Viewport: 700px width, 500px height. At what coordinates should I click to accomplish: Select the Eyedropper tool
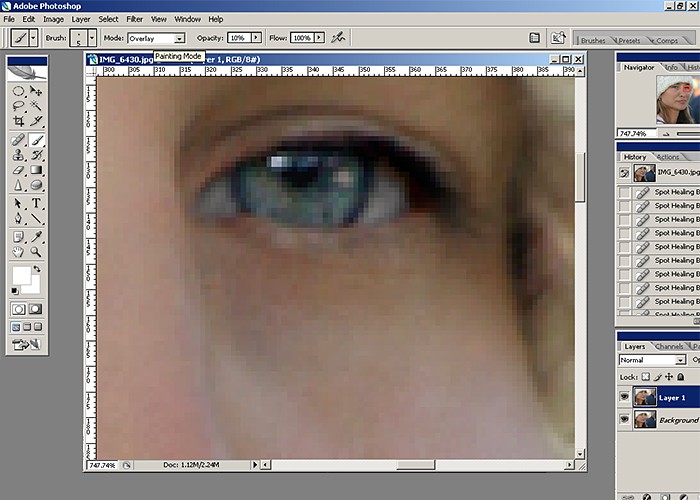coord(36,237)
